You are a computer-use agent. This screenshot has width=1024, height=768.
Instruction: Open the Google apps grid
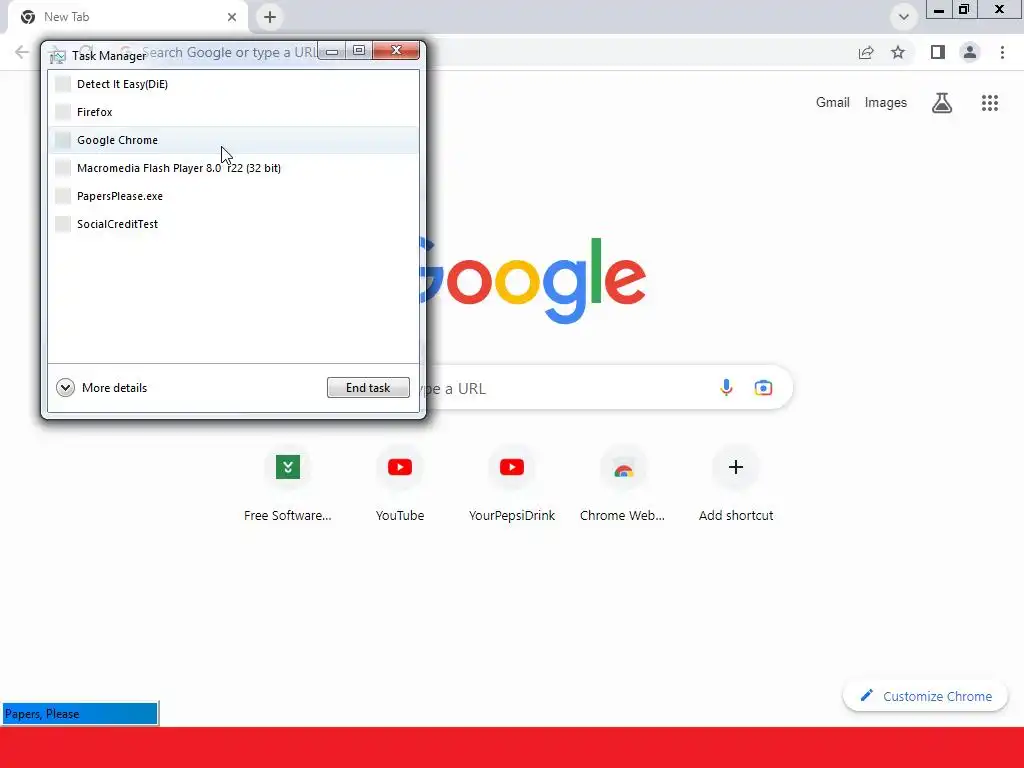(x=990, y=103)
